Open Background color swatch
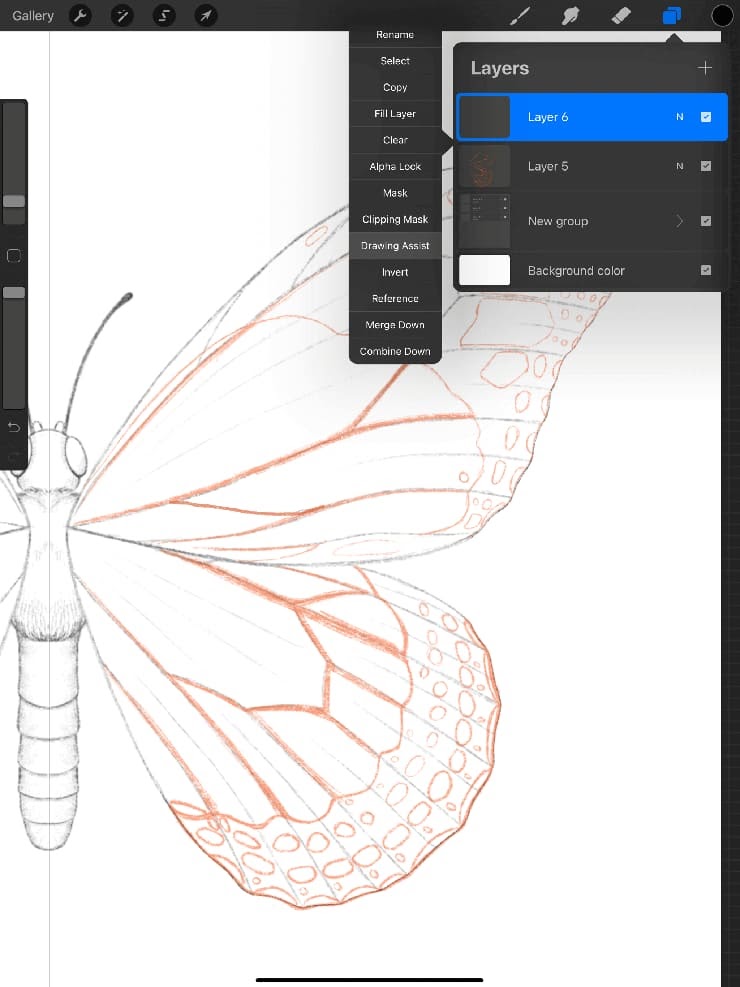 [x=485, y=270]
